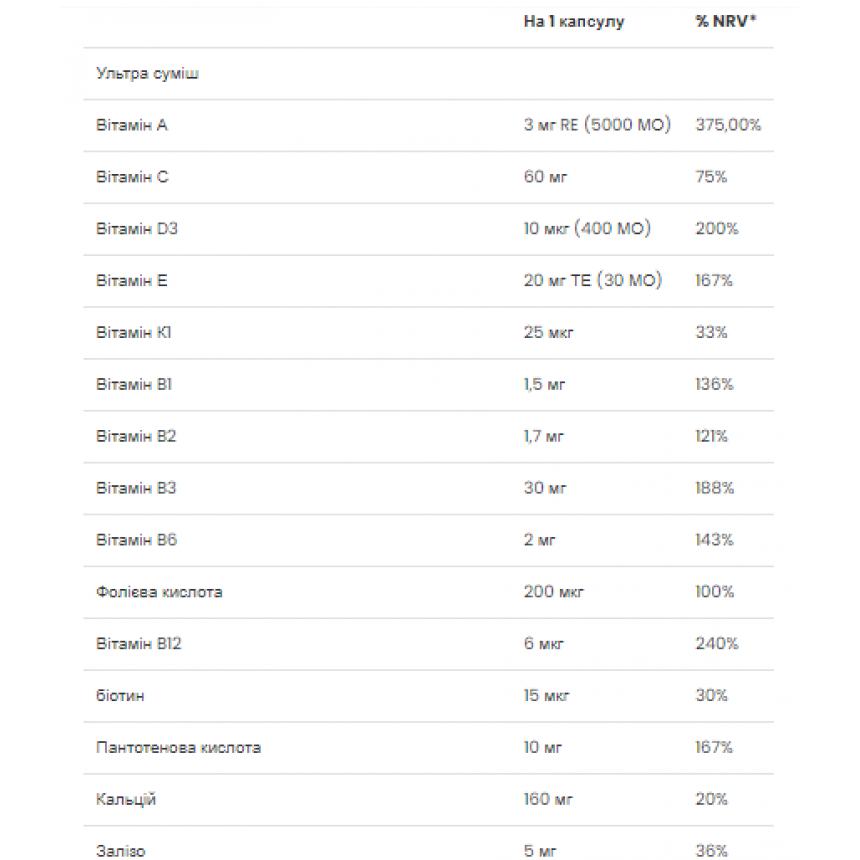Click the '2 мг' Vitamin B6 amount

pos(540,540)
